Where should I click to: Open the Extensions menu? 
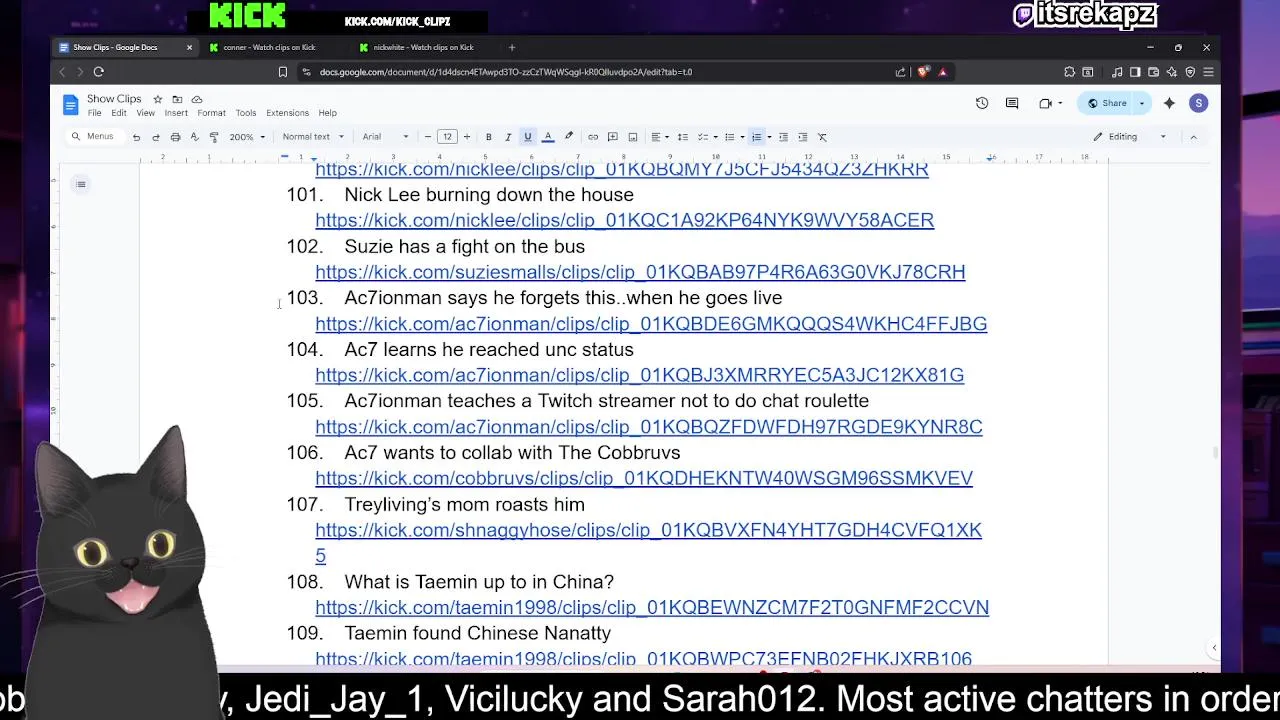287,113
